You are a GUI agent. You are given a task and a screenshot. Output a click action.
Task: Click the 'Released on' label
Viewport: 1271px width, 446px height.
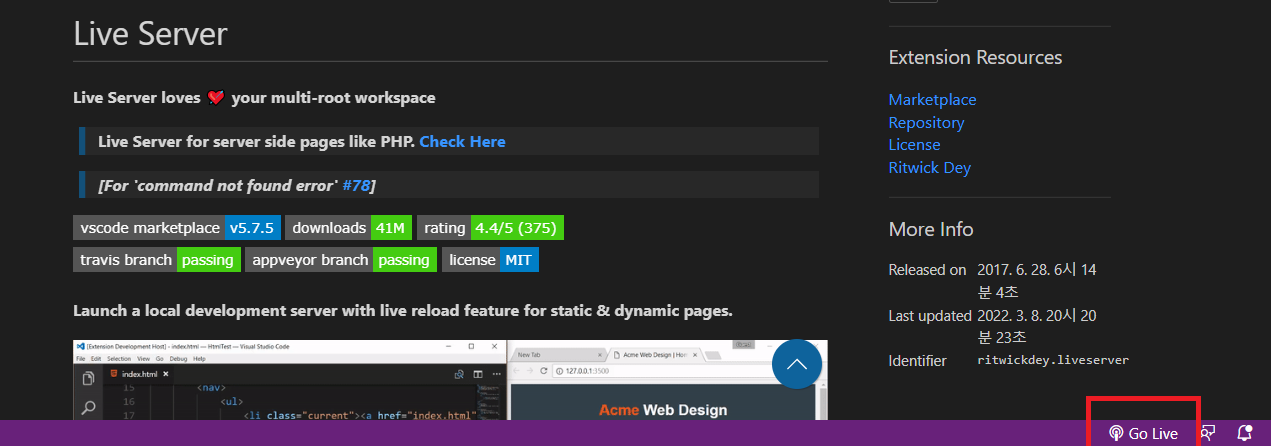coord(927,270)
